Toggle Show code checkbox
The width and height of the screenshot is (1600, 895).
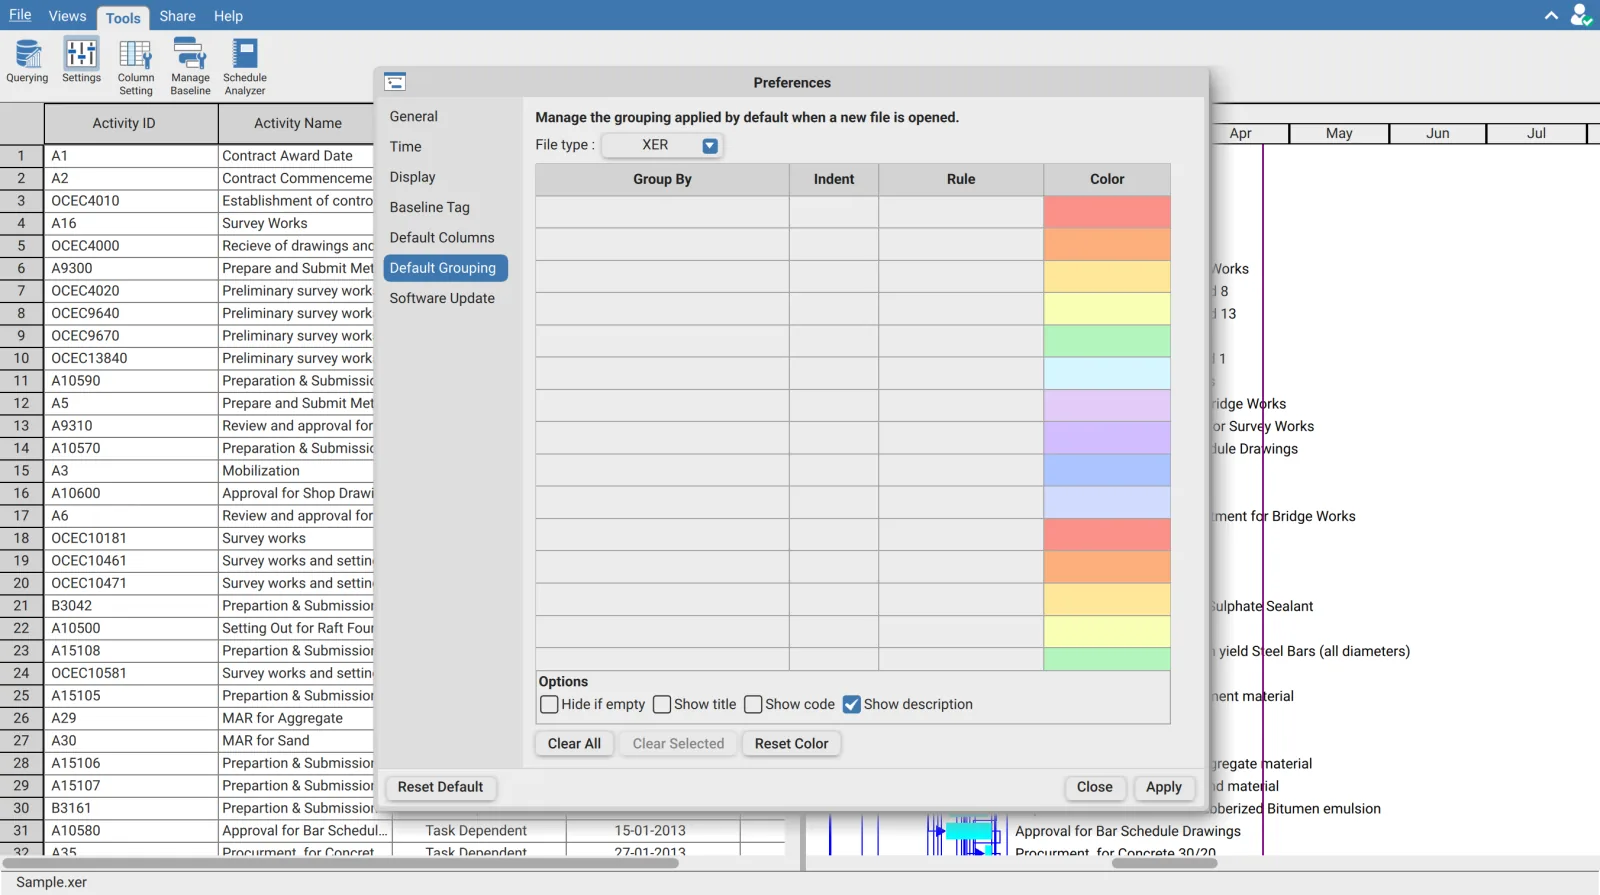[753, 704]
